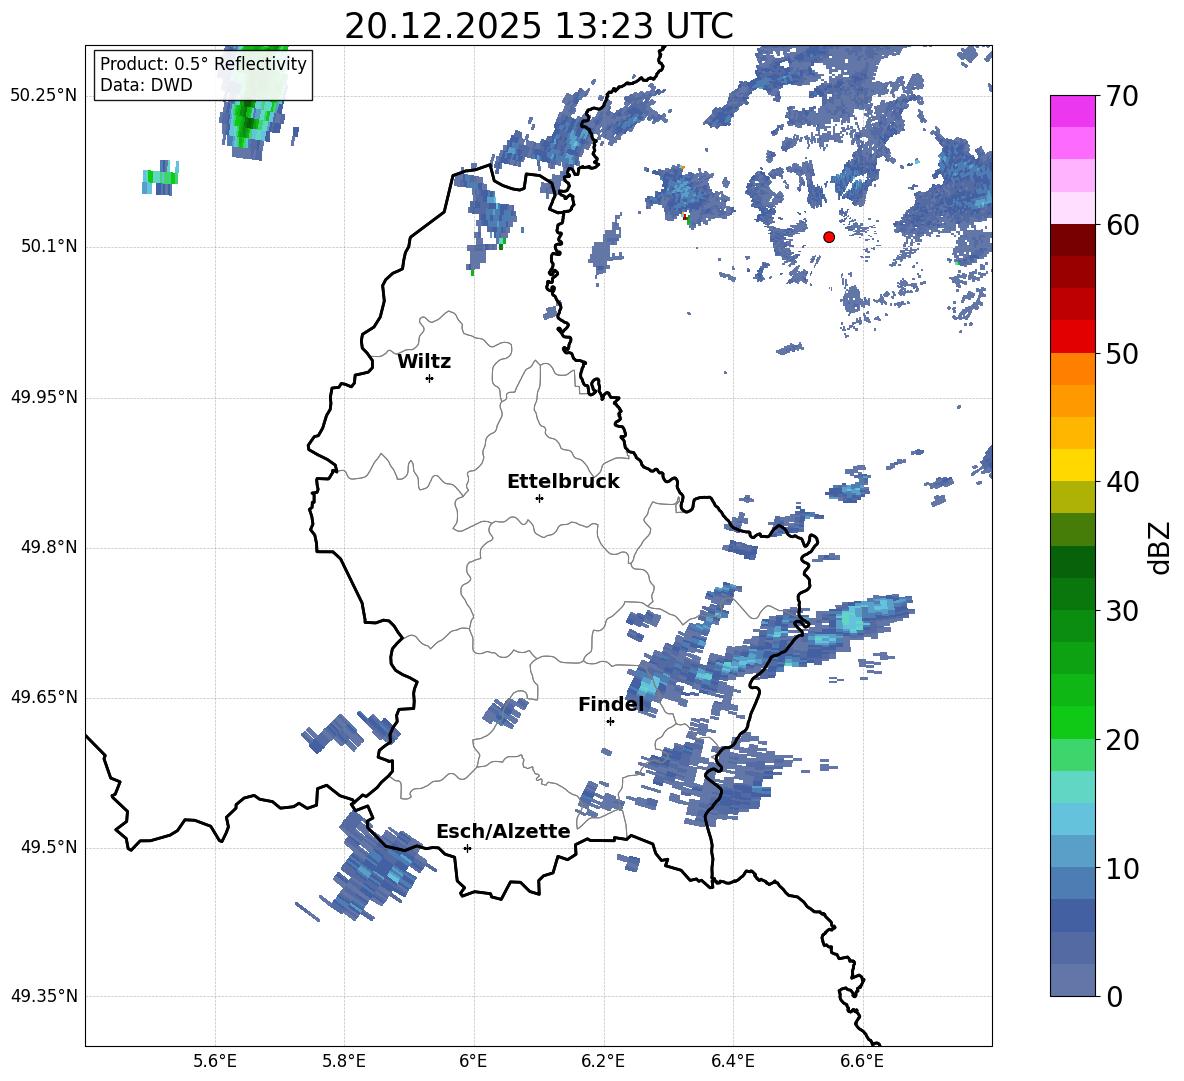Viewport: 1184px width, 1081px height.
Task: Click the magenta top segment of colorbar
Action: click(x=1073, y=111)
